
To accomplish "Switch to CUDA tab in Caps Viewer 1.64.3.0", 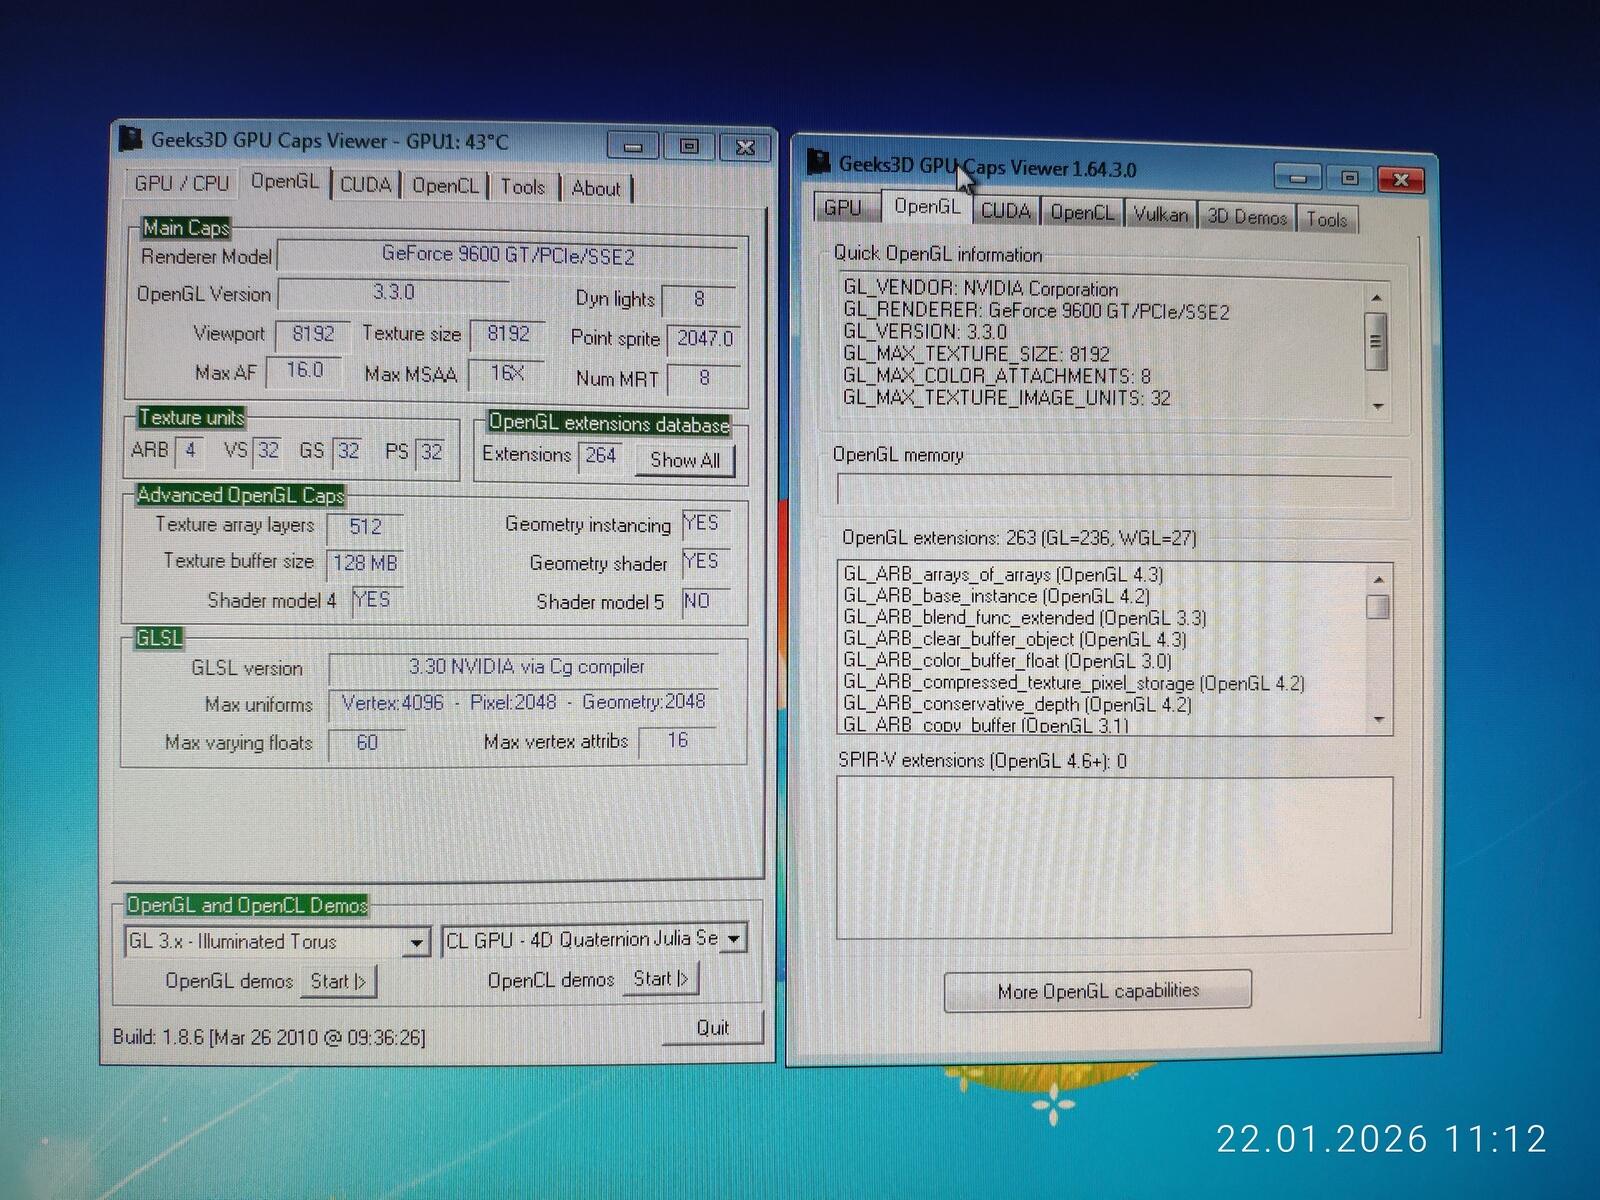I will [1005, 211].
